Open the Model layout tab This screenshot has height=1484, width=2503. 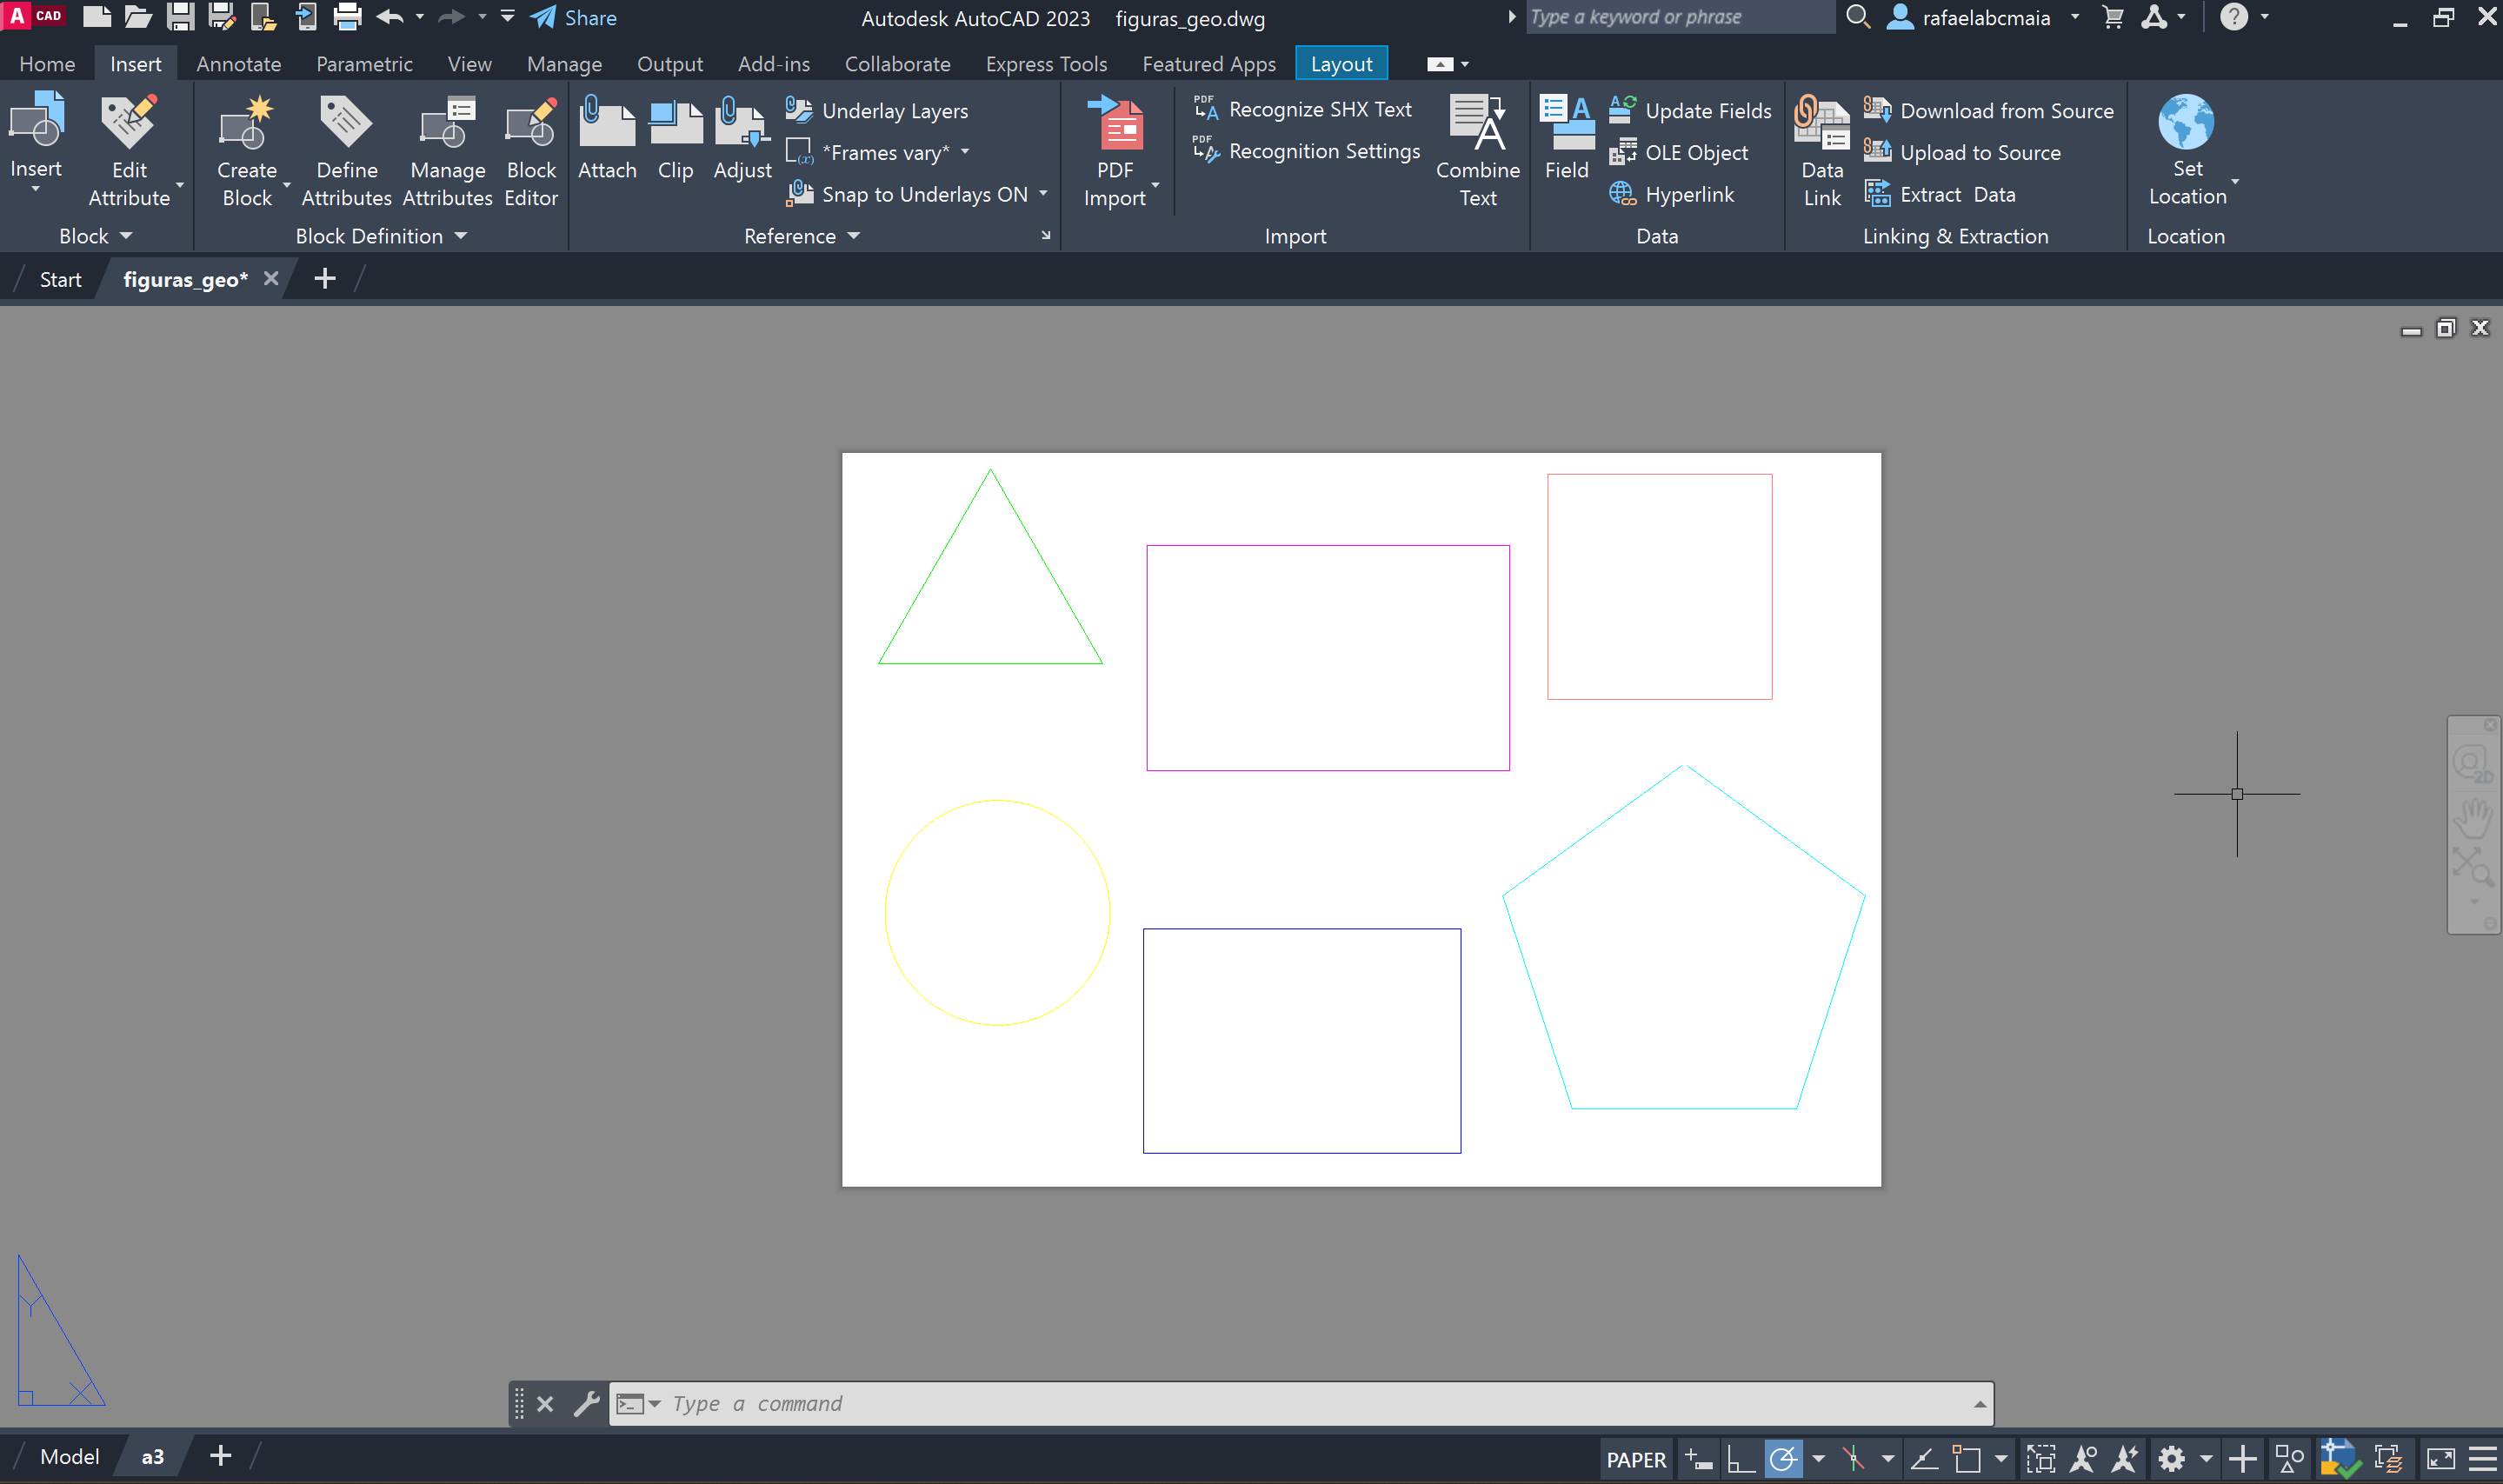coord(69,1456)
